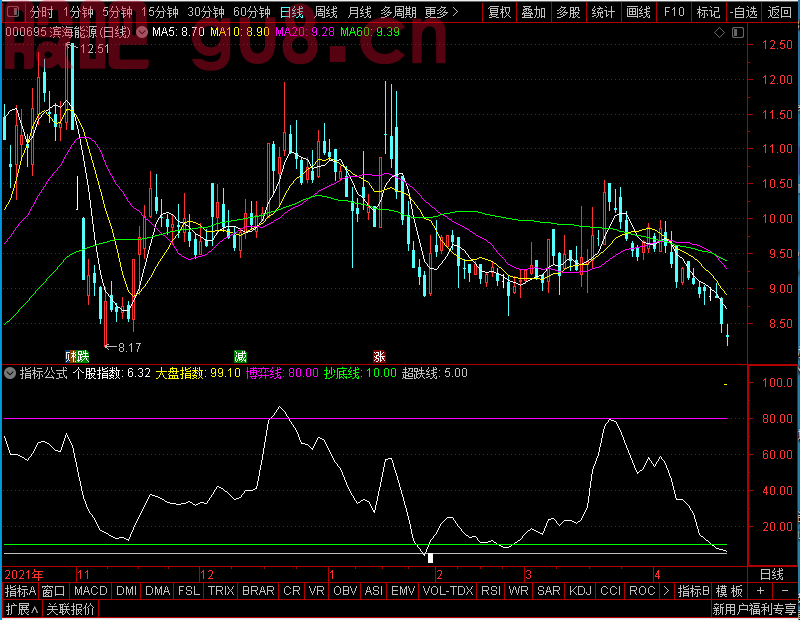Switch to 分时 intraday view
This screenshot has height=620, width=800.
coord(41,12)
